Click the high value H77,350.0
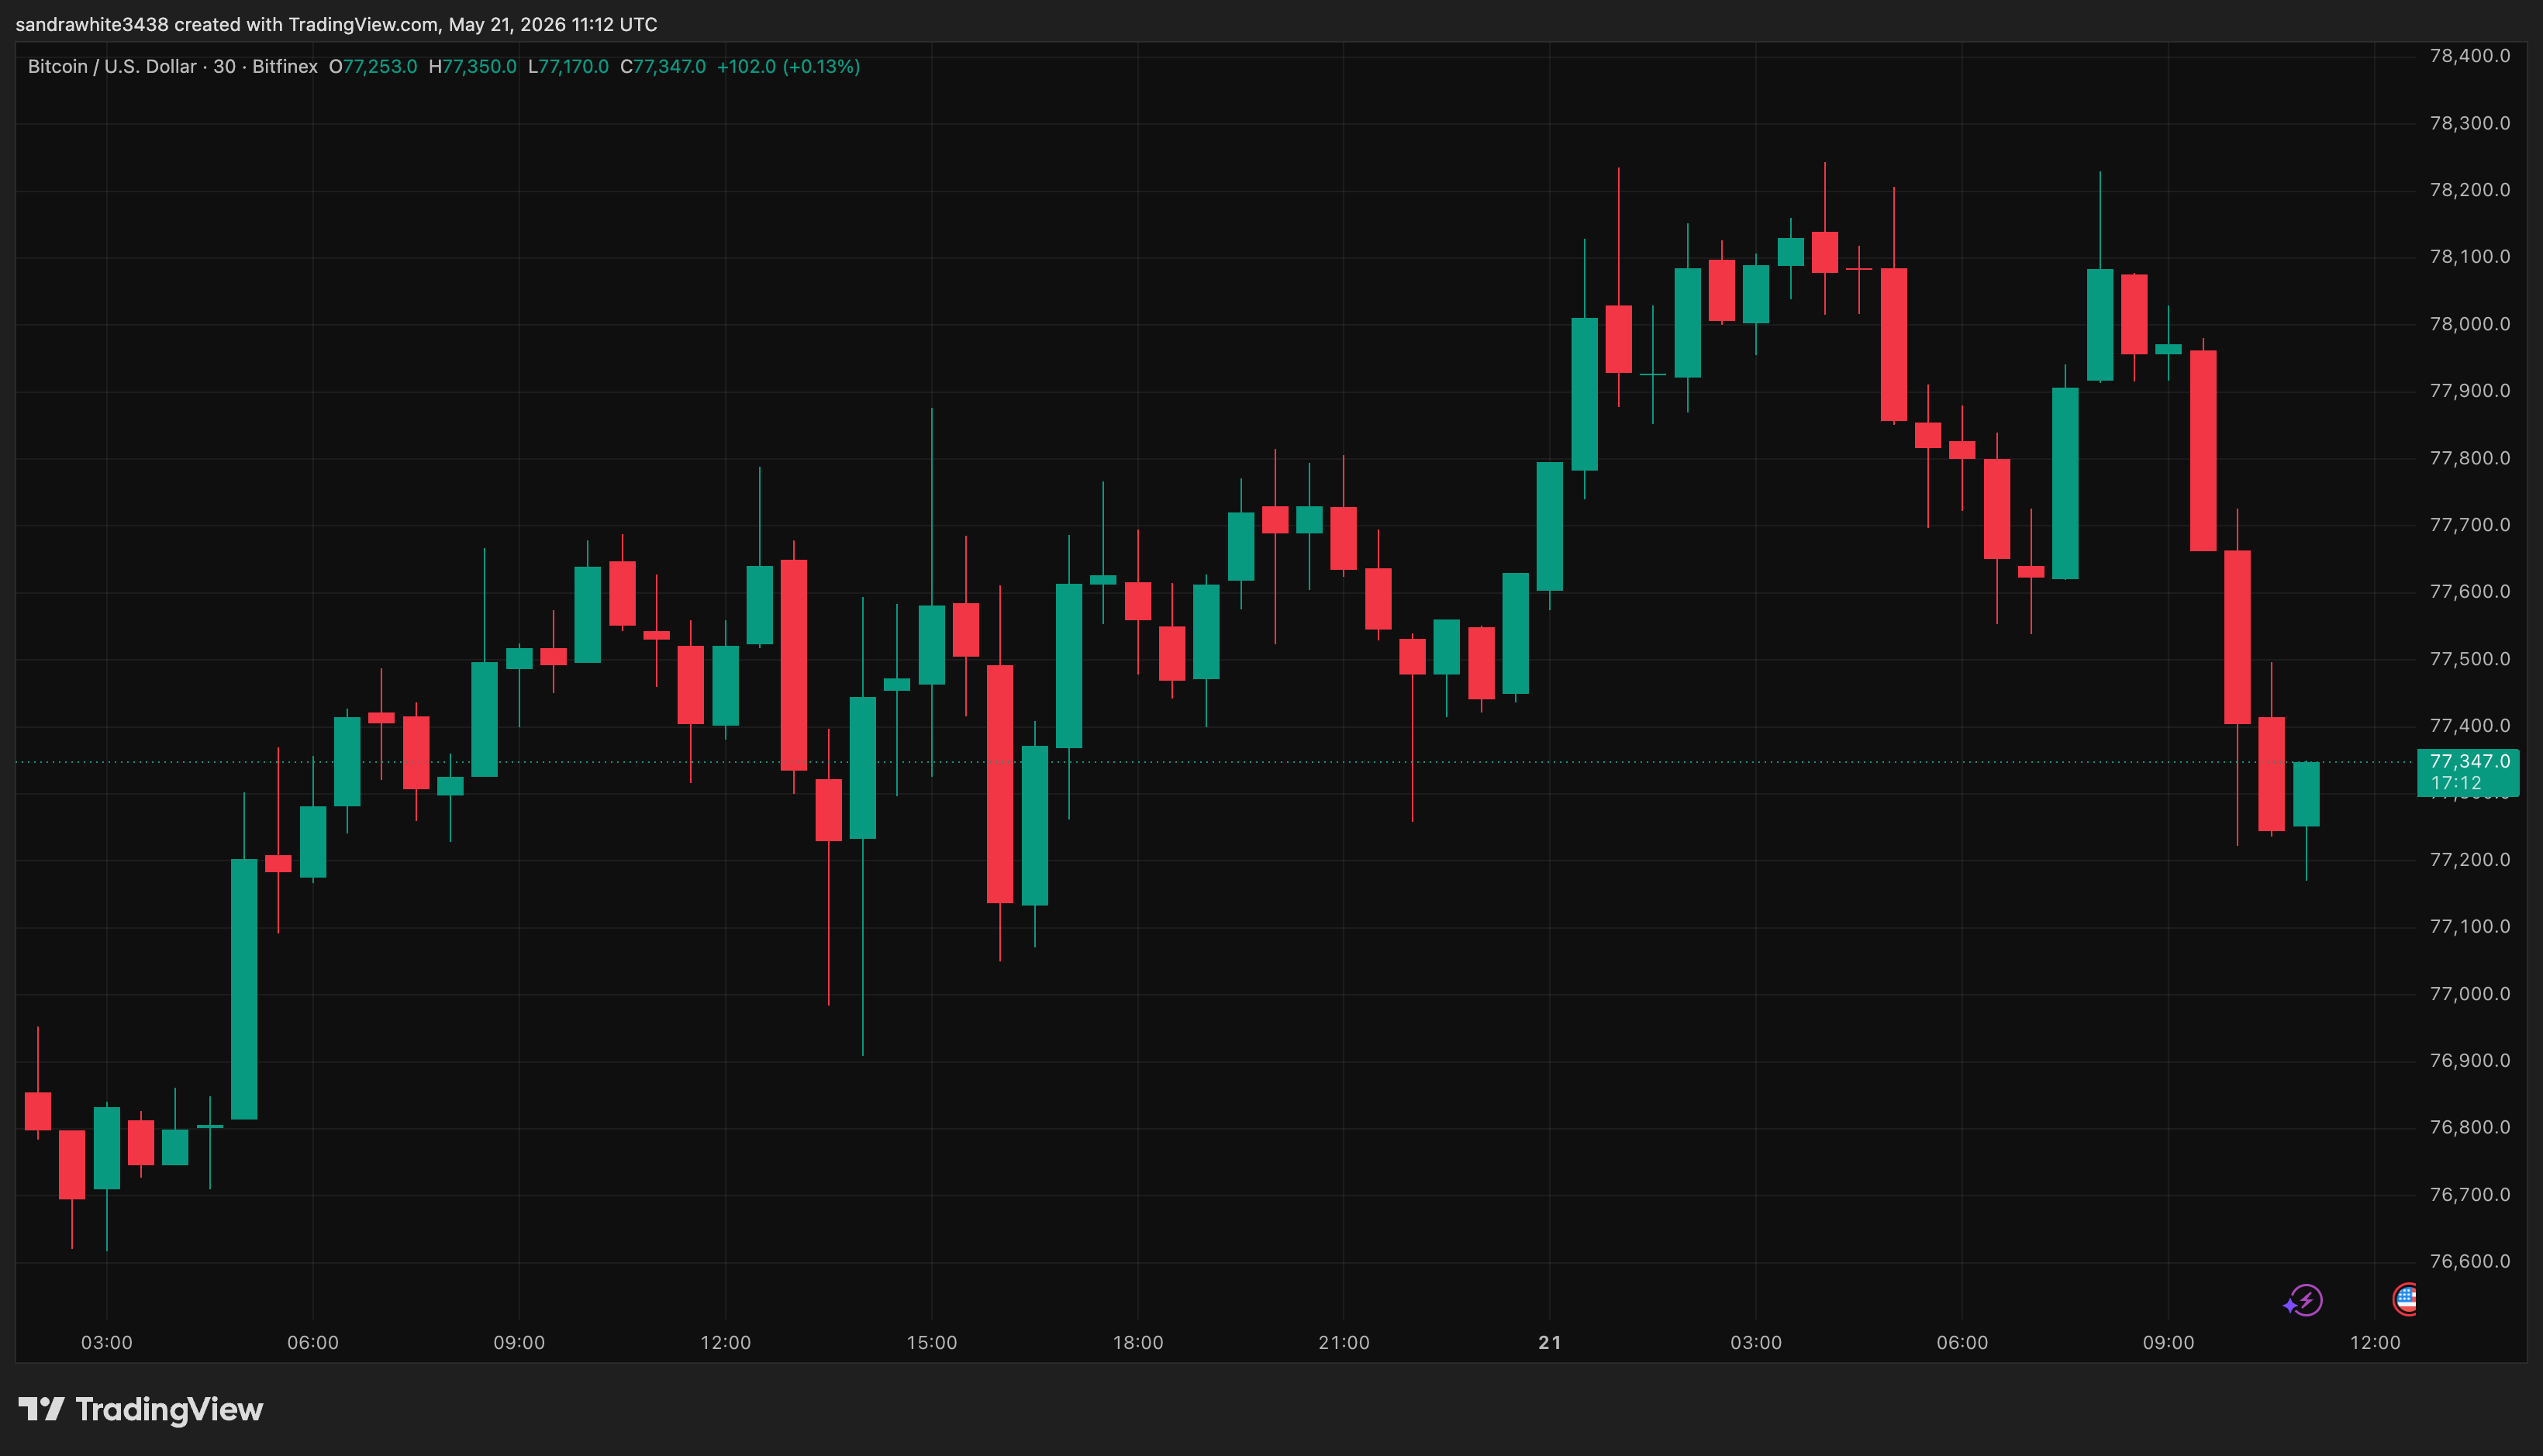 tap(472, 67)
